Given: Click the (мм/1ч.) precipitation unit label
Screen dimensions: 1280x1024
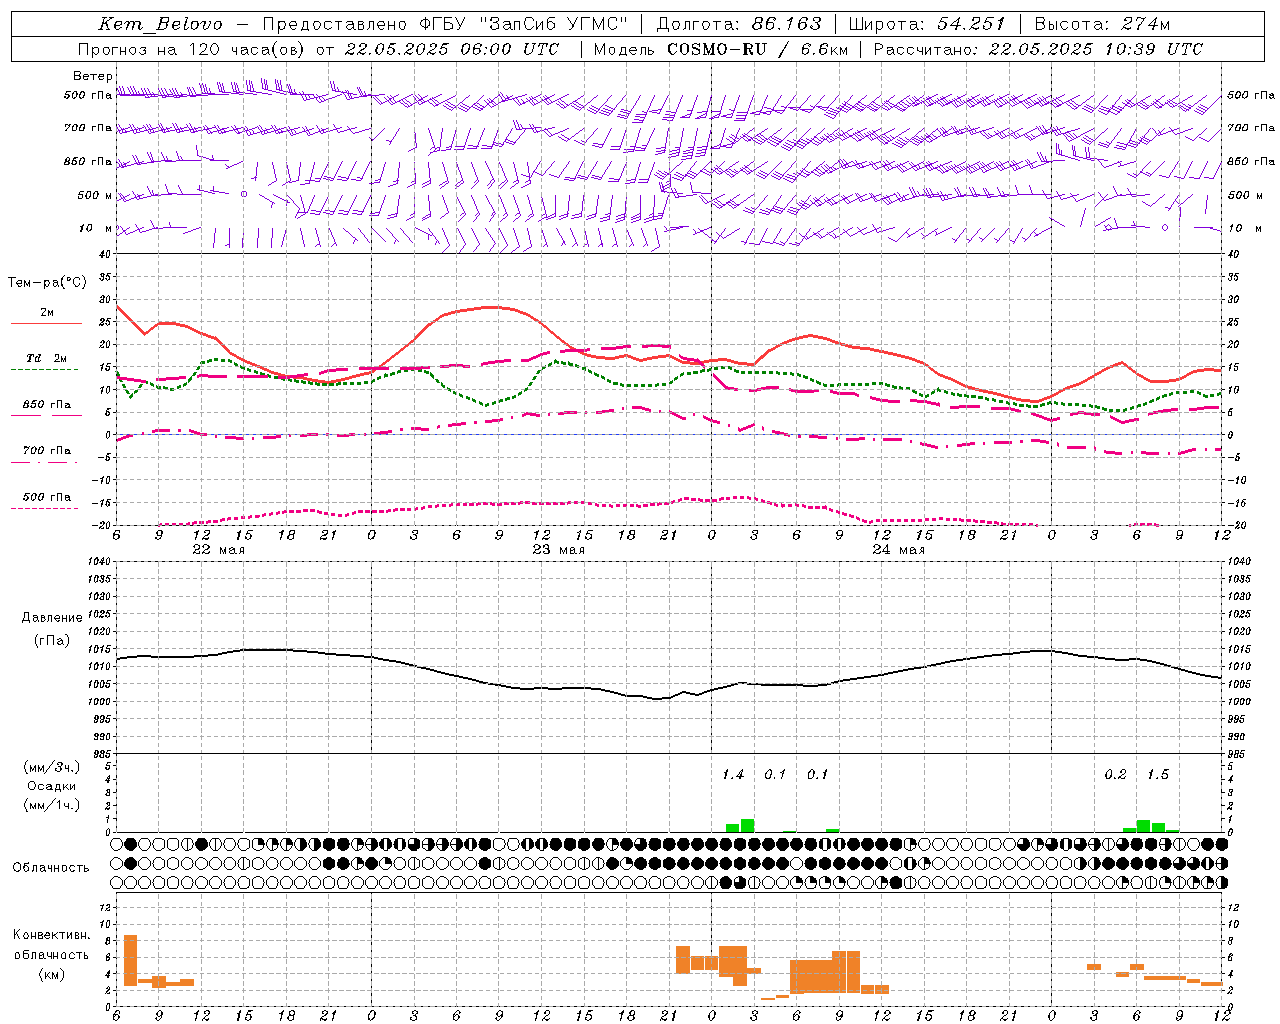Looking at the screenshot, I should [52, 805].
